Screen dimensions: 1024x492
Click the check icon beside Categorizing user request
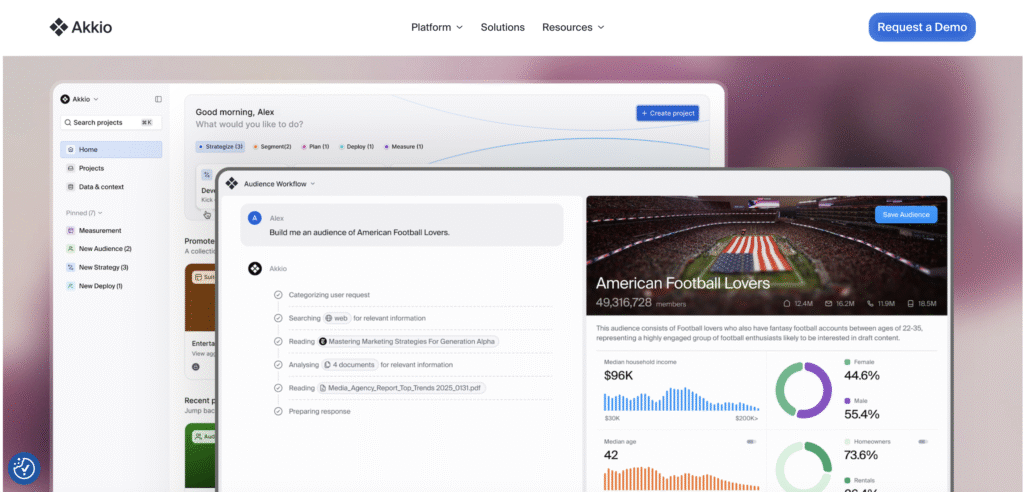[278, 295]
